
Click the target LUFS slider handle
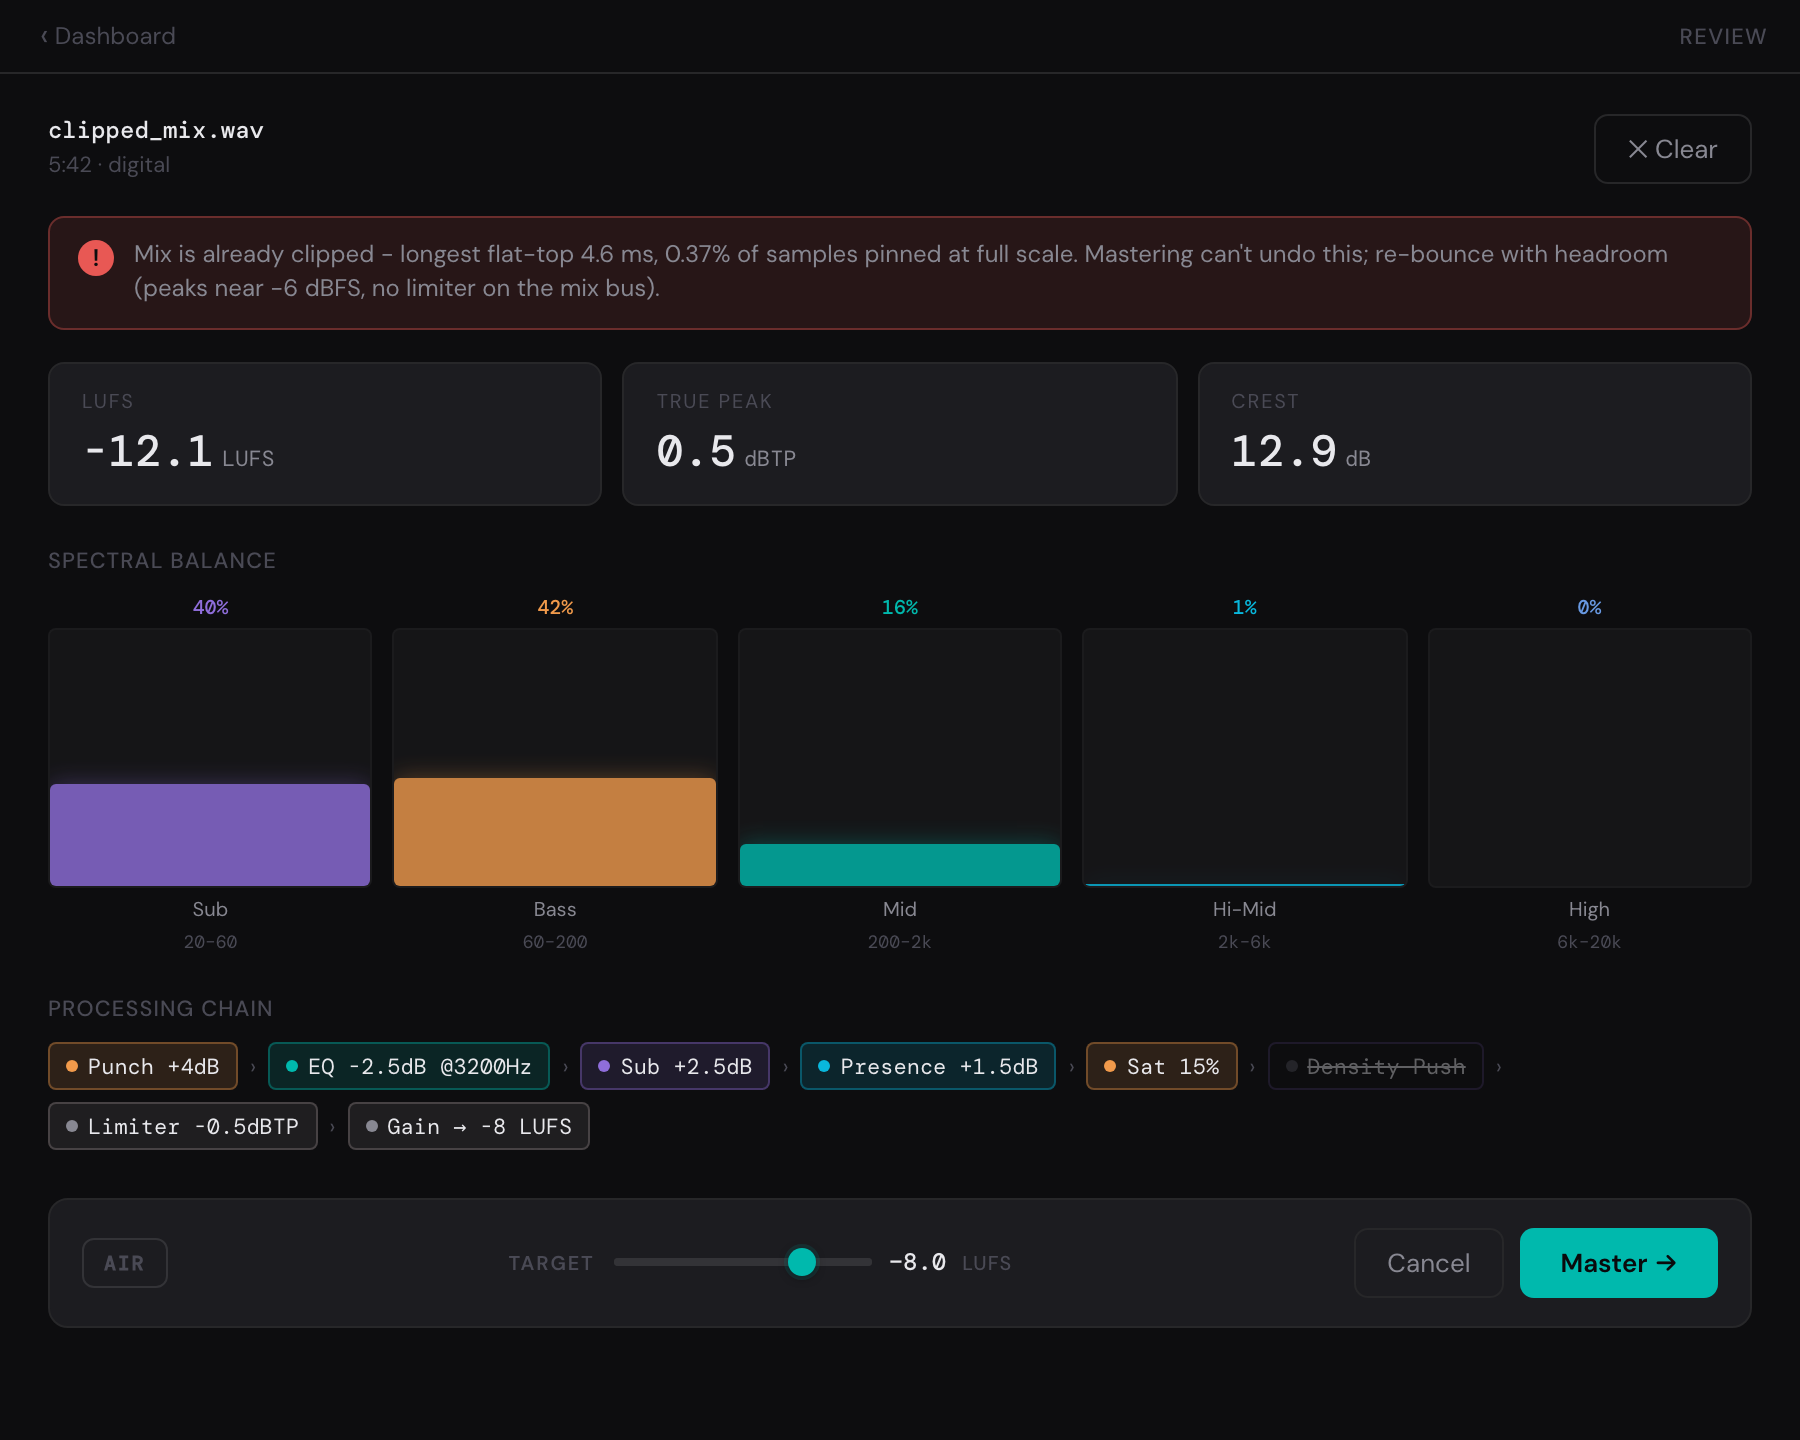coord(802,1262)
